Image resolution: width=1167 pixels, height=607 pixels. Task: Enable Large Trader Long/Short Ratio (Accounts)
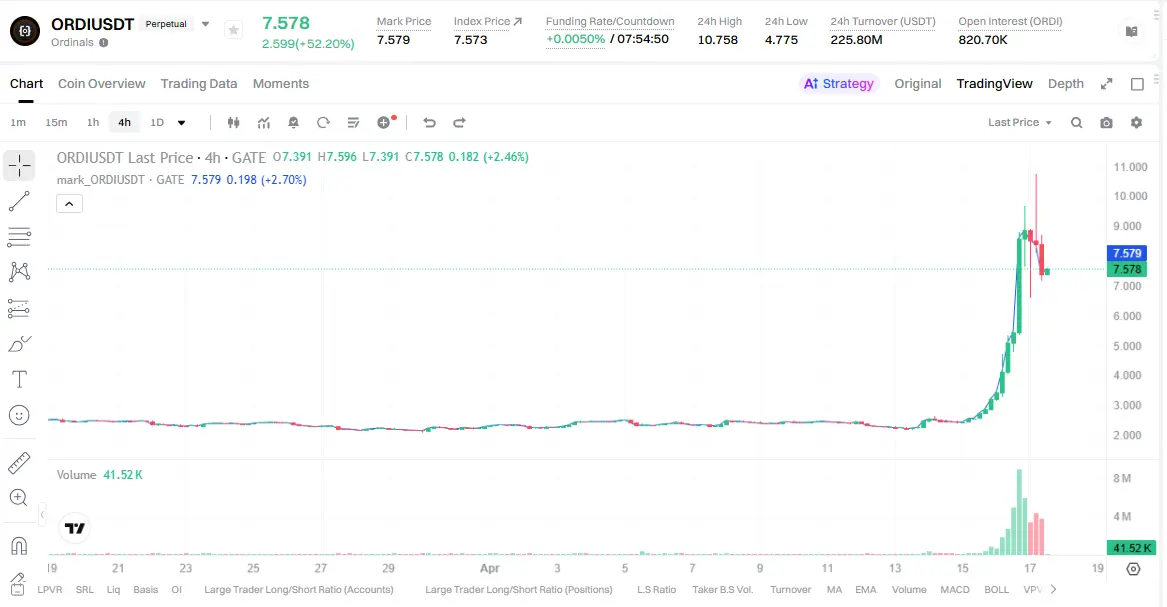tap(298, 589)
